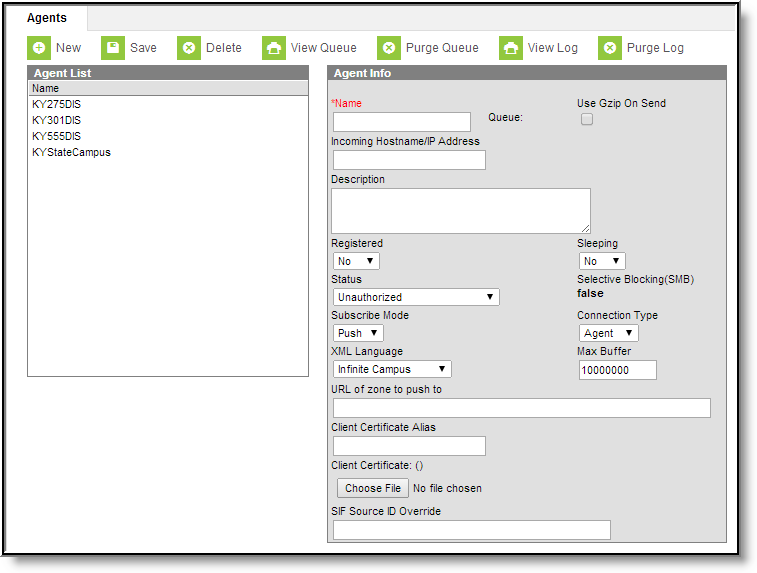Click the View Log label
Viewport: 757px width, 573px height.
click(x=553, y=48)
